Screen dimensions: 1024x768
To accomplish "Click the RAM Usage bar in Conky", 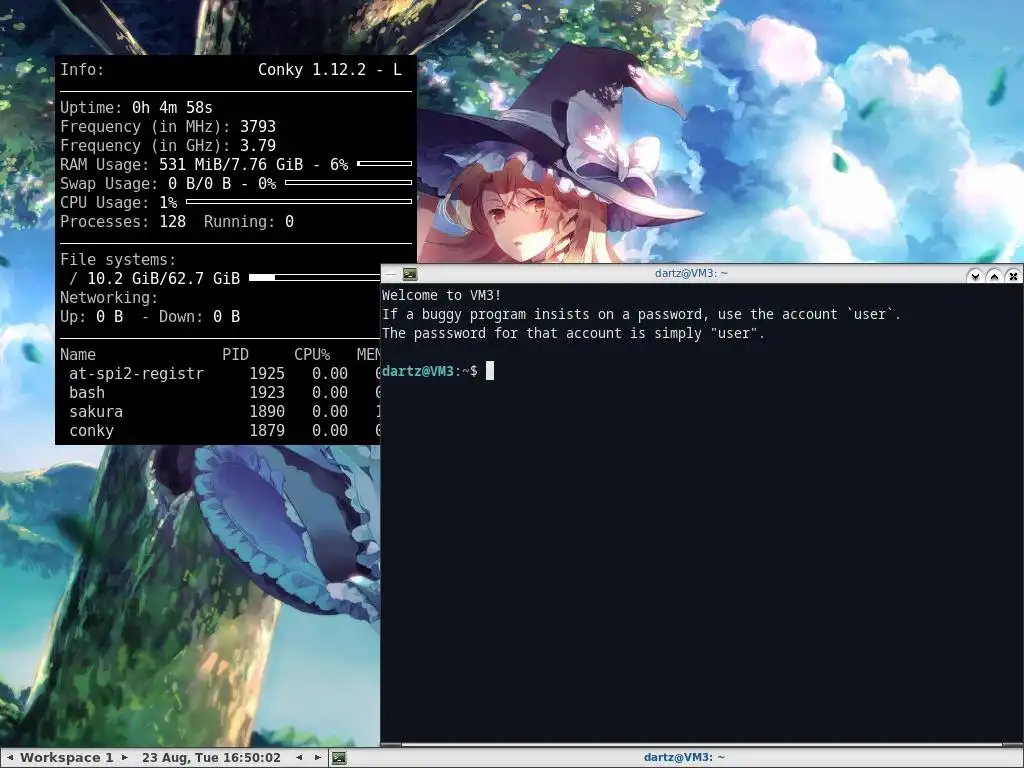I will click(x=385, y=163).
